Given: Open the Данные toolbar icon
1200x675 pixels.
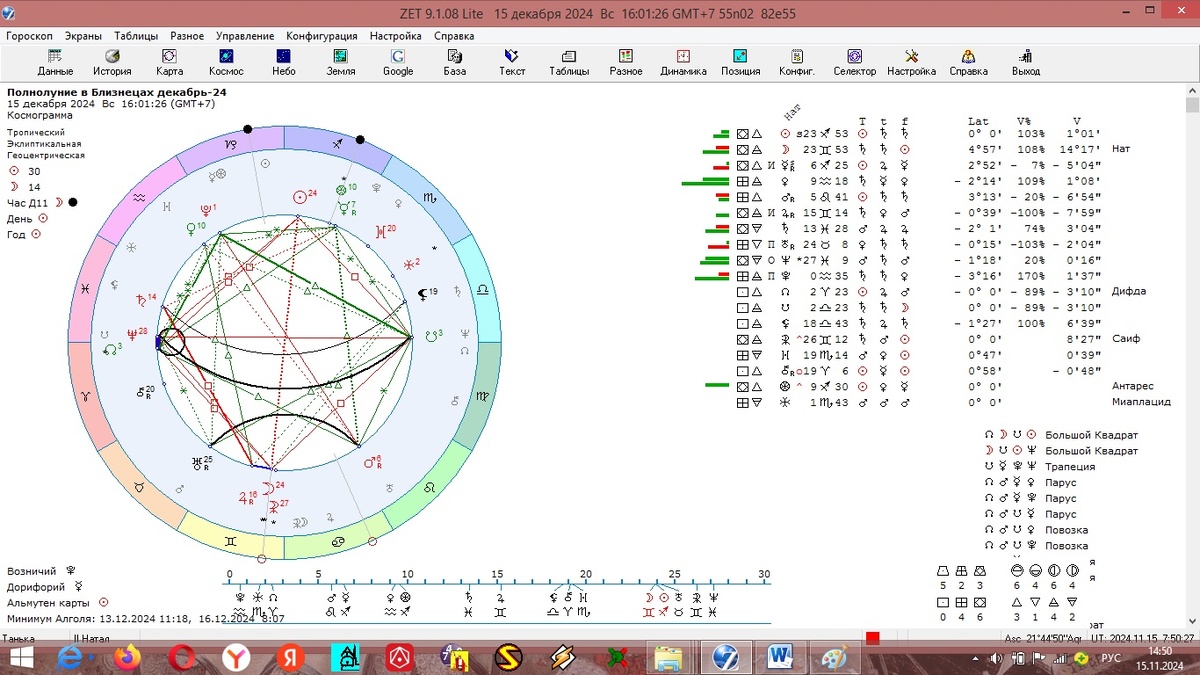Looking at the screenshot, I should pos(55,62).
